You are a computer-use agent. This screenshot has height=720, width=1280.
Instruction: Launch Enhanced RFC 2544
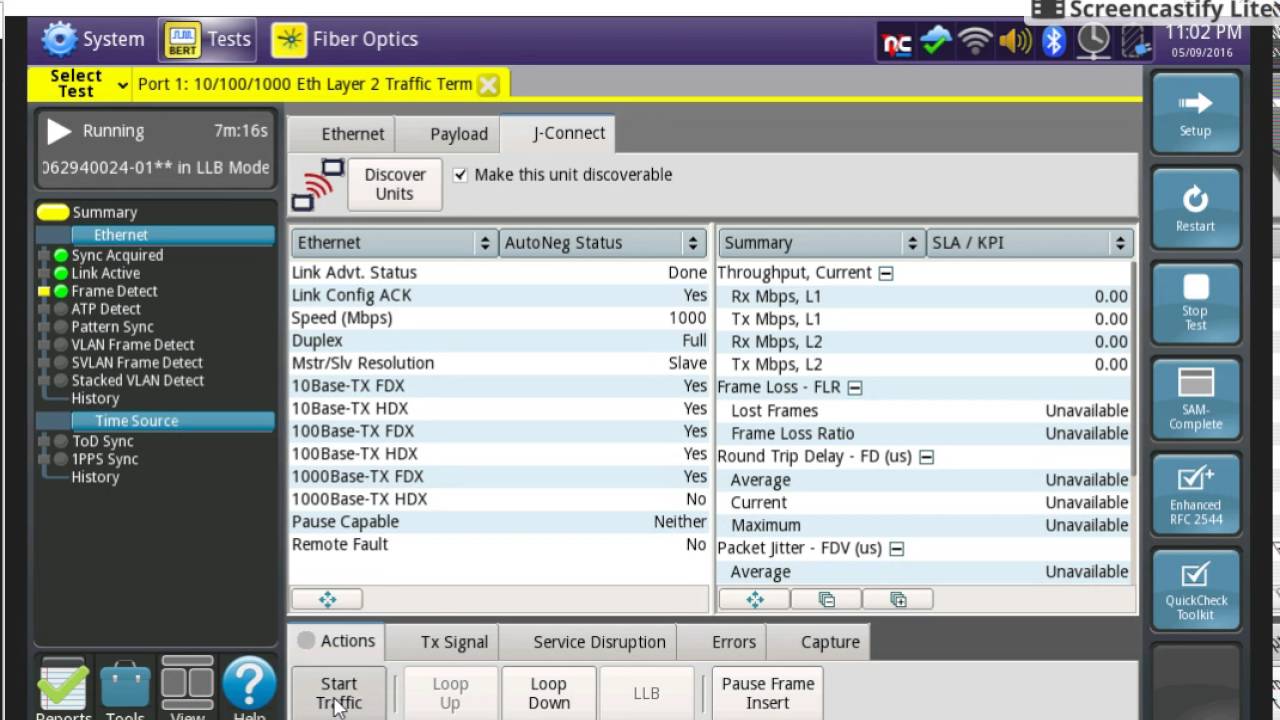(1195, 496)
